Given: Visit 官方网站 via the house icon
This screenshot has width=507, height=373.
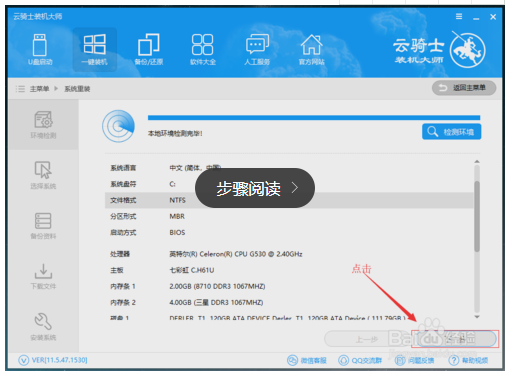Looking at the screenshot, I should pyautogui.click(x=312, y=49).
